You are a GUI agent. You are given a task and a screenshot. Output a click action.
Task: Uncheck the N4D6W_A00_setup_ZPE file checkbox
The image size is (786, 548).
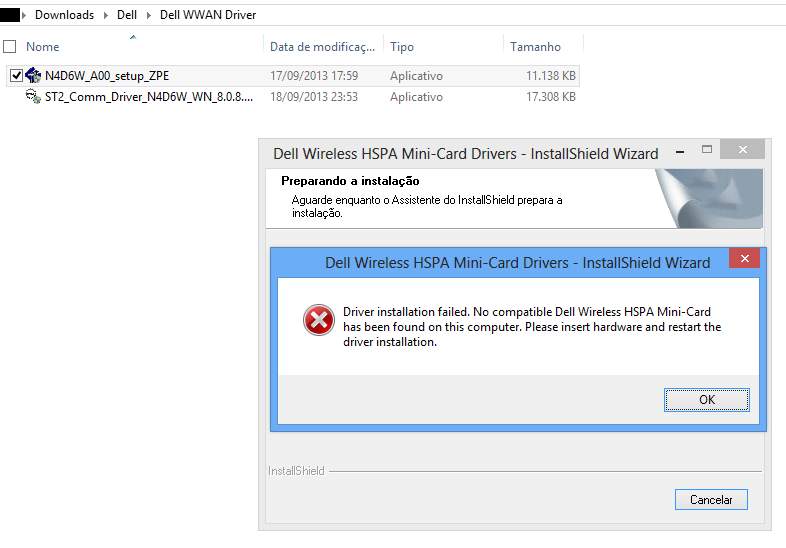16,76
